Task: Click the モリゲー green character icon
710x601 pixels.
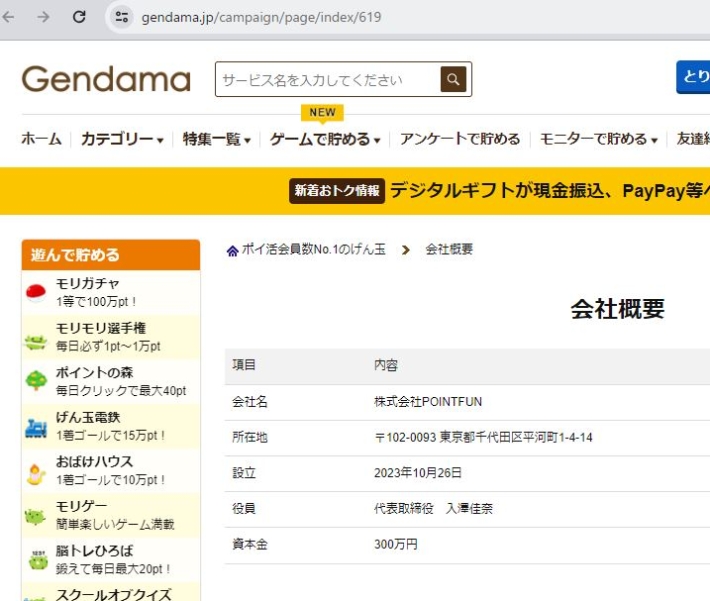Action: pyautogui.click(x=35, y=517)
